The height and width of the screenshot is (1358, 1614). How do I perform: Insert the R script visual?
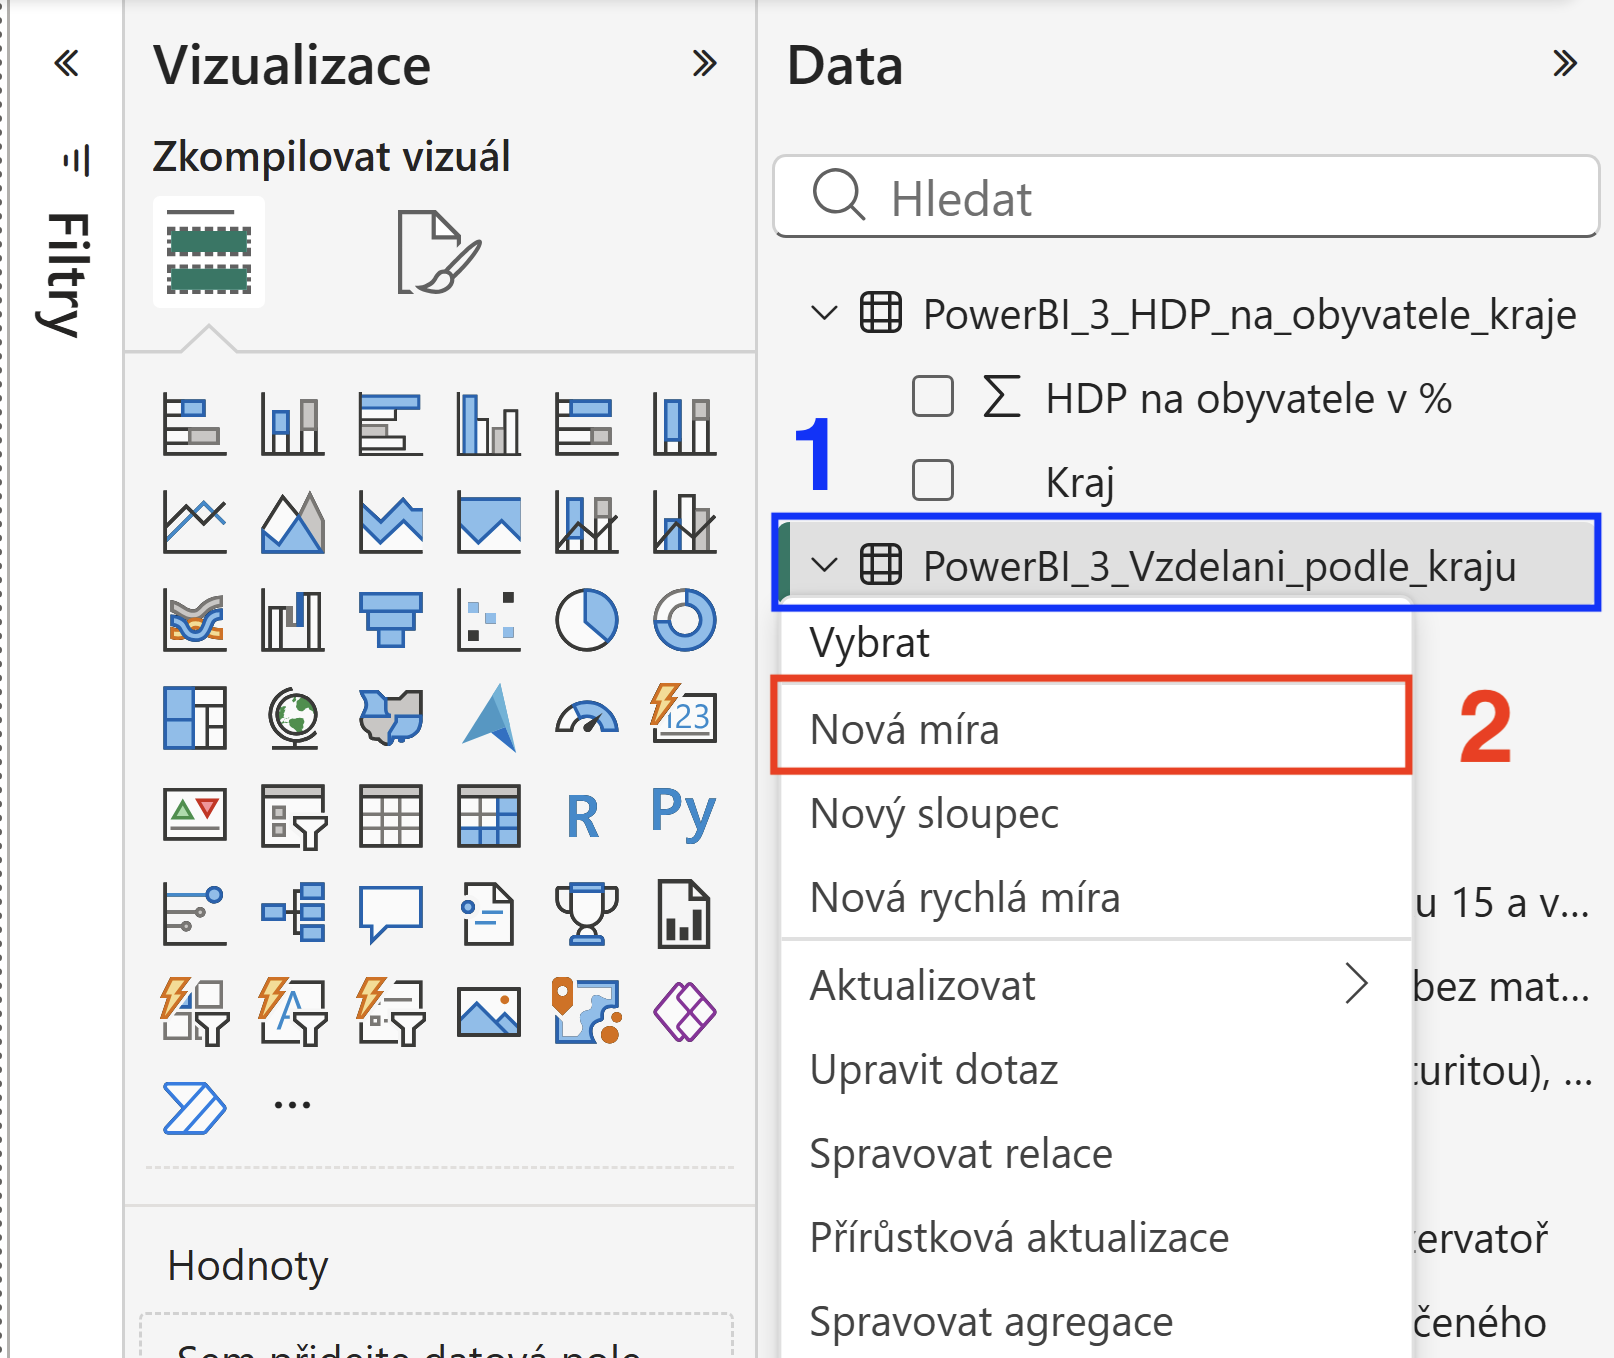583,816
